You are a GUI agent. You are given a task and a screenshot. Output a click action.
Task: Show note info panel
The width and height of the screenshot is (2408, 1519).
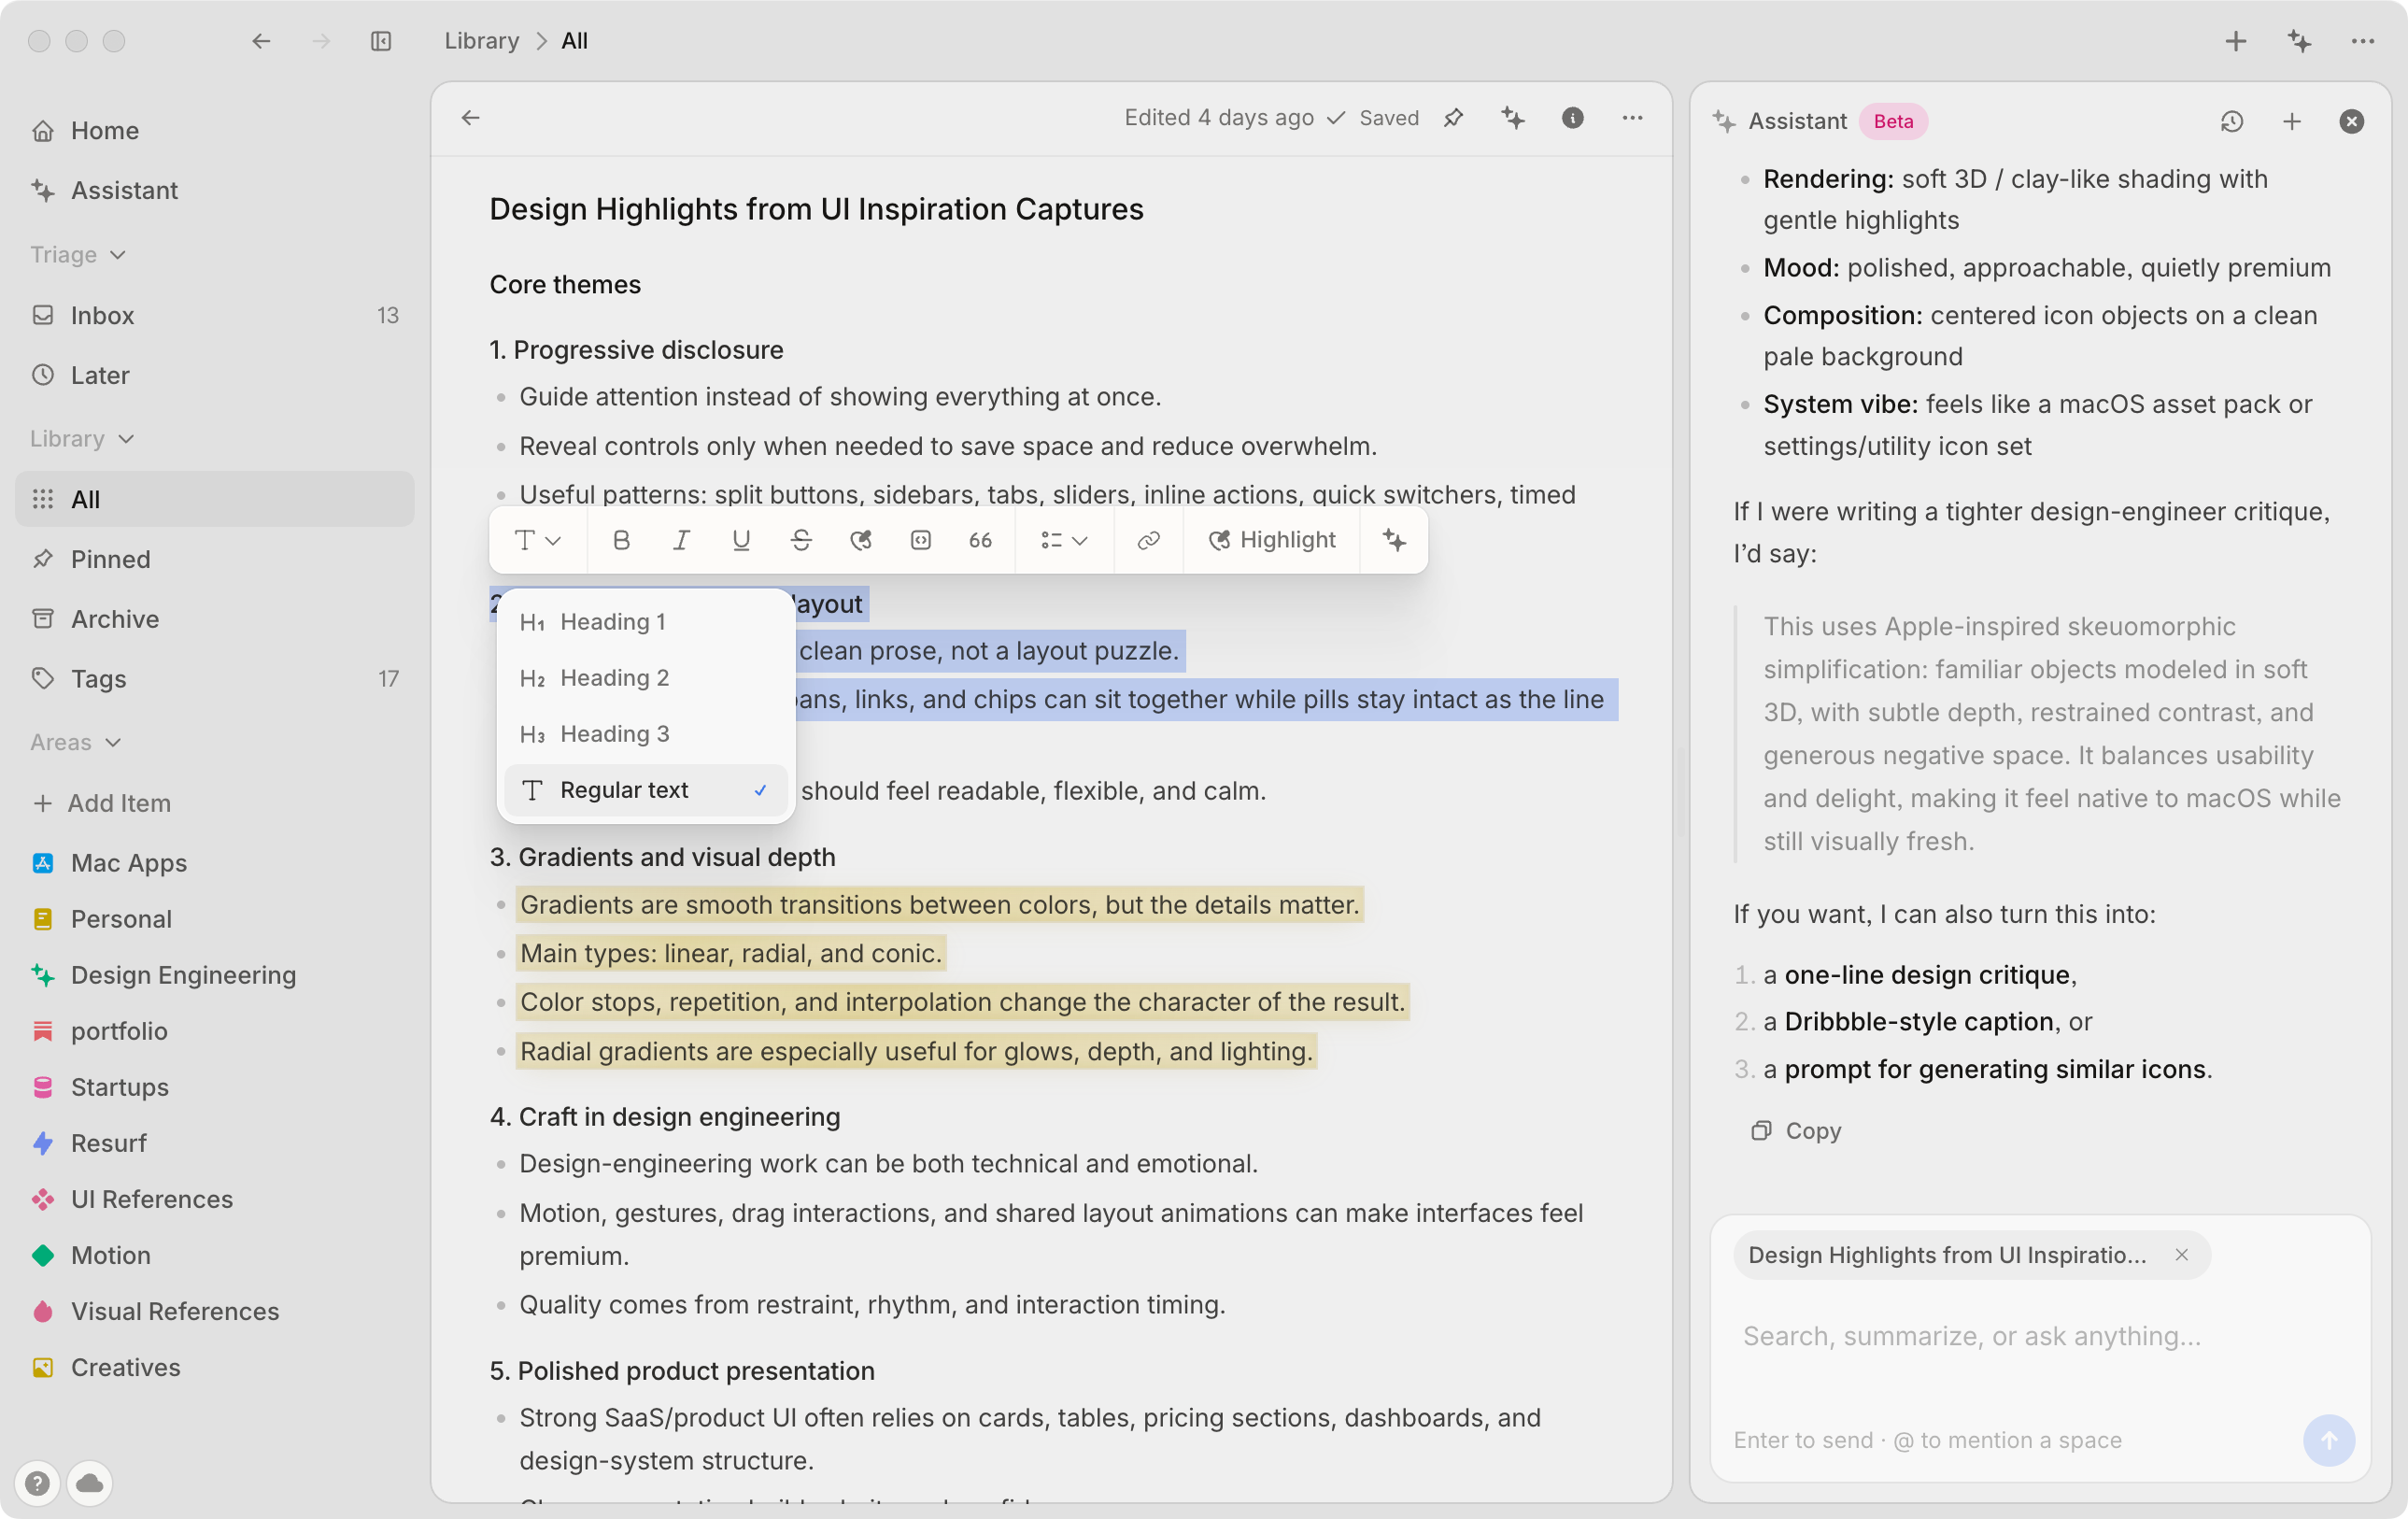coord(1573,118)
